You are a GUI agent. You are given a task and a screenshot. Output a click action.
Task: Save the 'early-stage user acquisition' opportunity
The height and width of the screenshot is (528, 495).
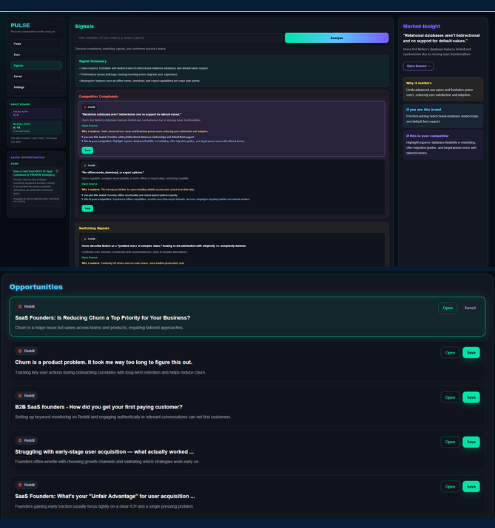(471, 442)
